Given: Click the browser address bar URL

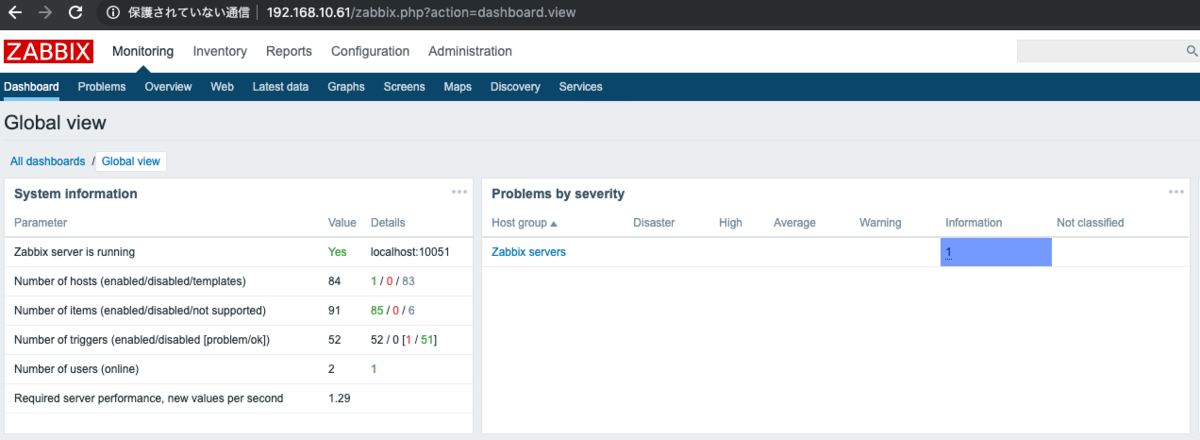Looking at the screenshot, I should (x=422, y=14).
